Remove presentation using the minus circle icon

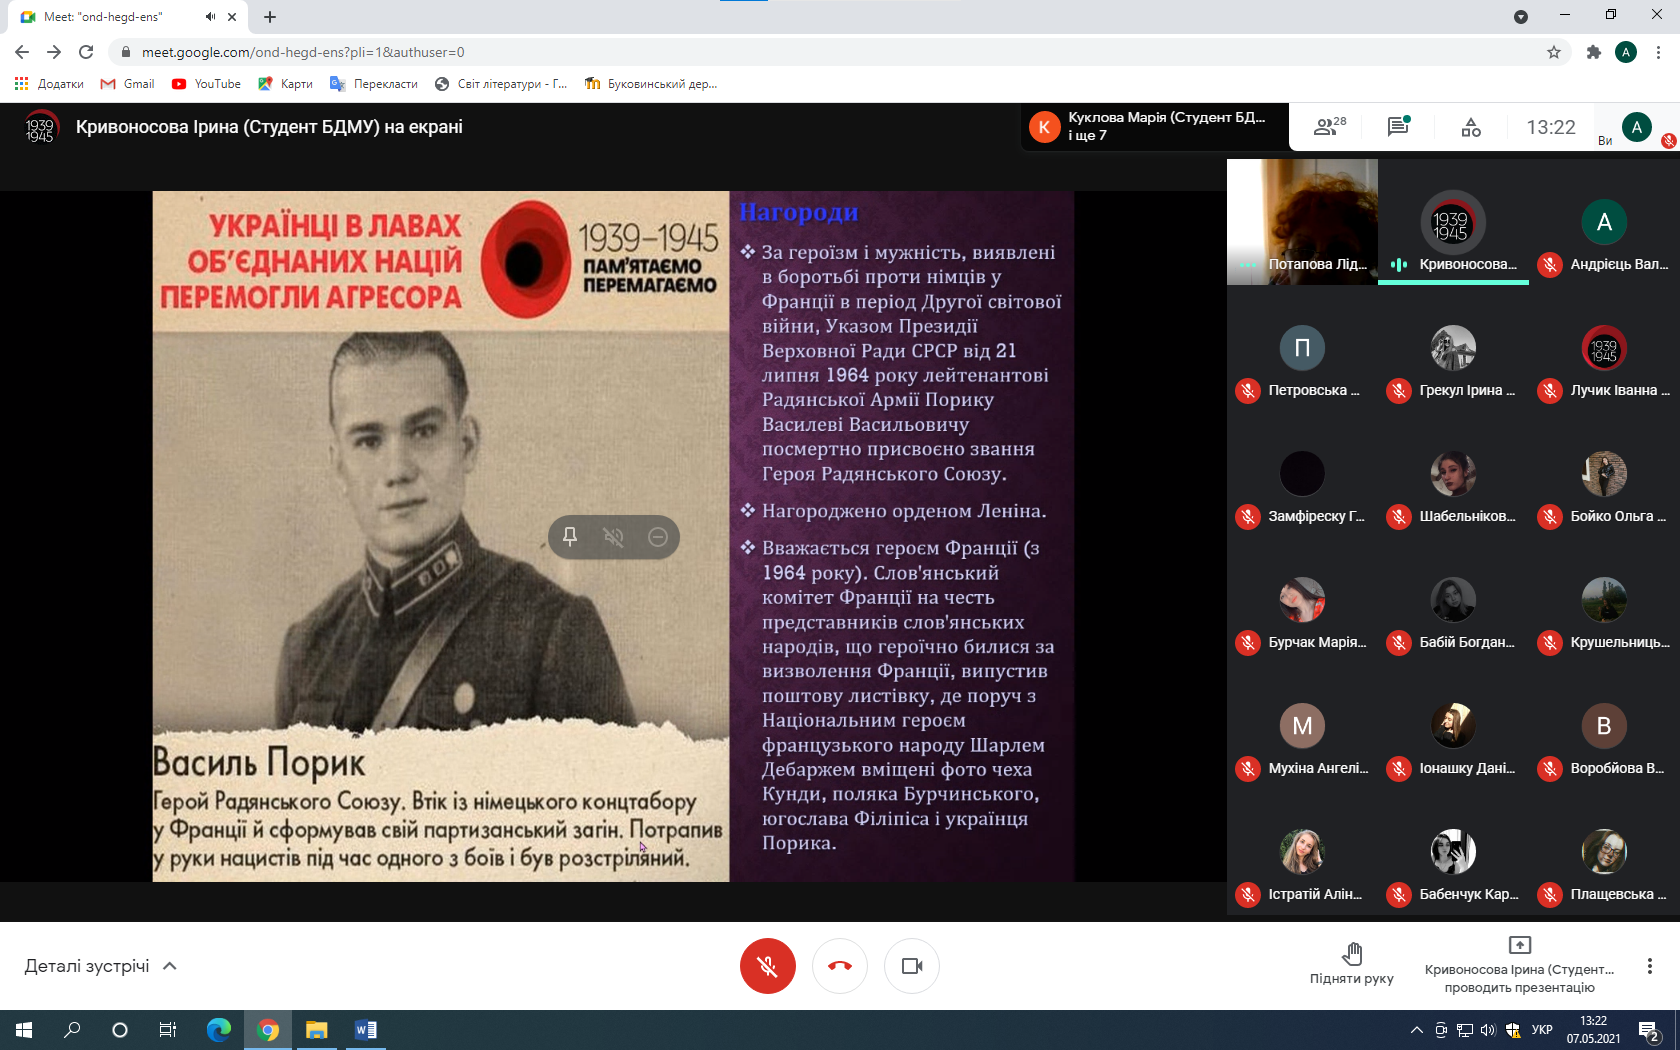[x=658, y=537]
